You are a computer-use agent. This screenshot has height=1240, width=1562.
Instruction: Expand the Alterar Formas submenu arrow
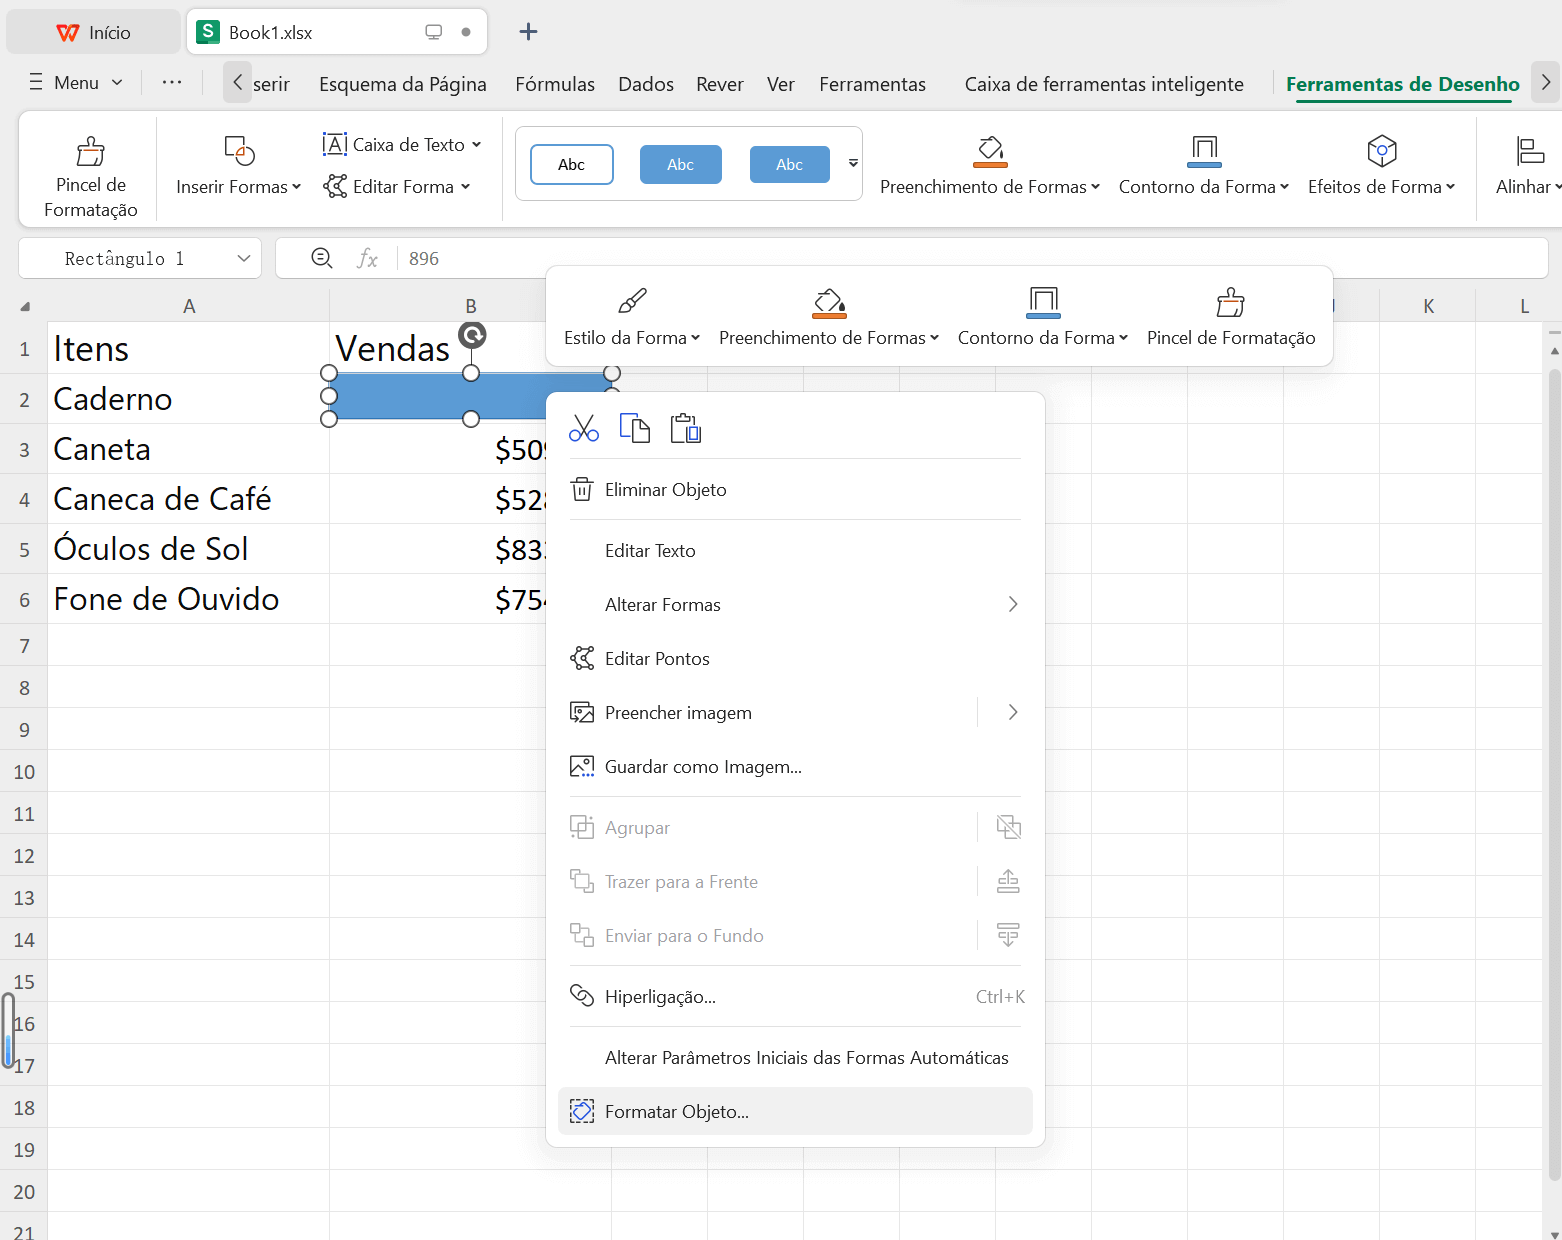click(x=1012, y=605)
